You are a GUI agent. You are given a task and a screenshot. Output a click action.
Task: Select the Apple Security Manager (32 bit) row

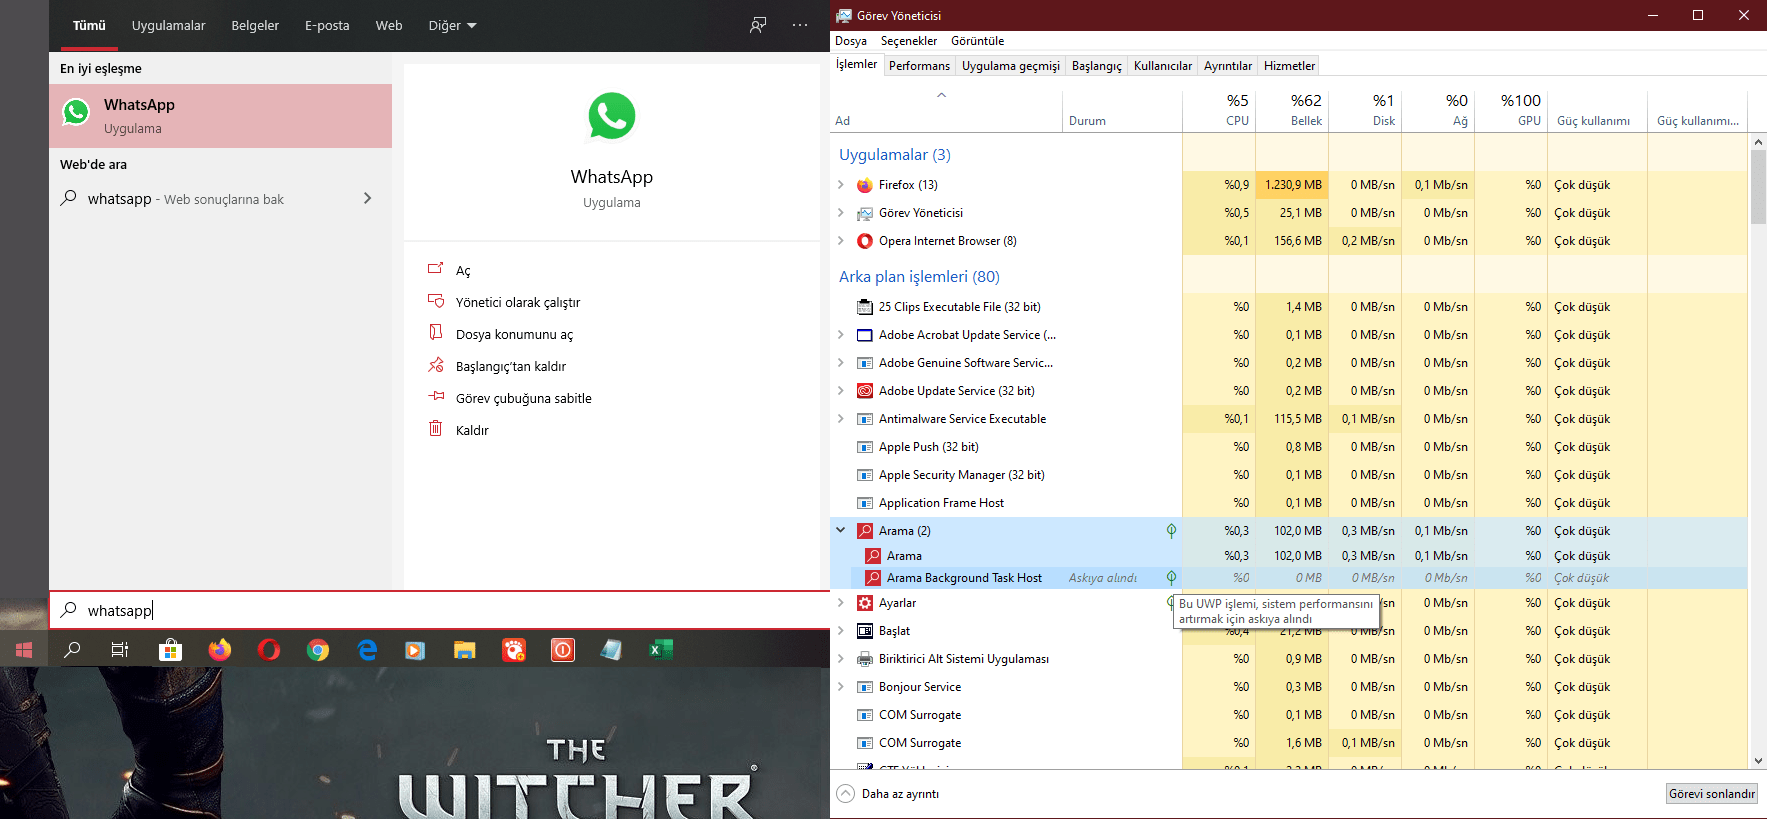1289,475
